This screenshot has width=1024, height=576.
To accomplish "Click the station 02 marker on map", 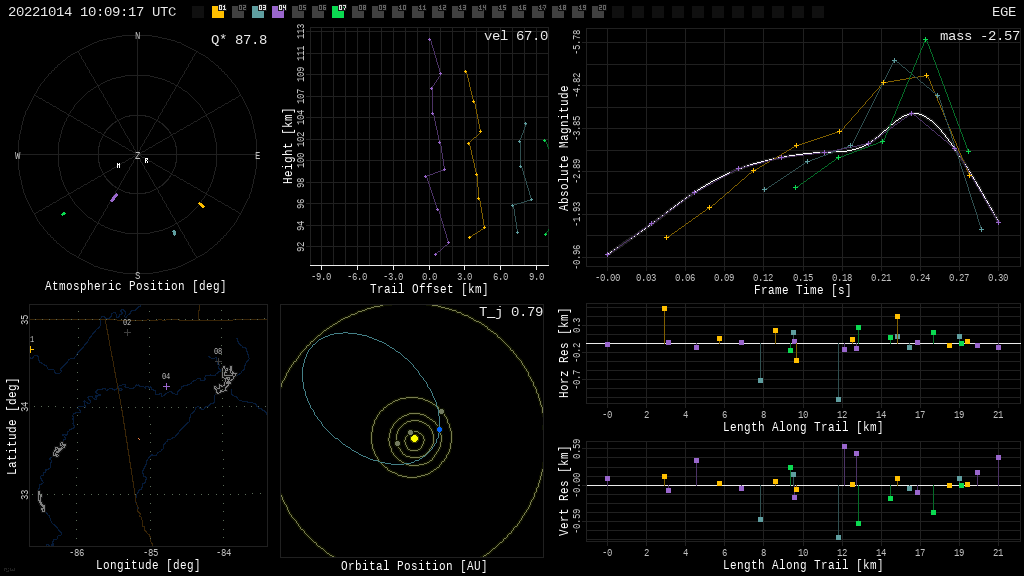I will (127, 332).
